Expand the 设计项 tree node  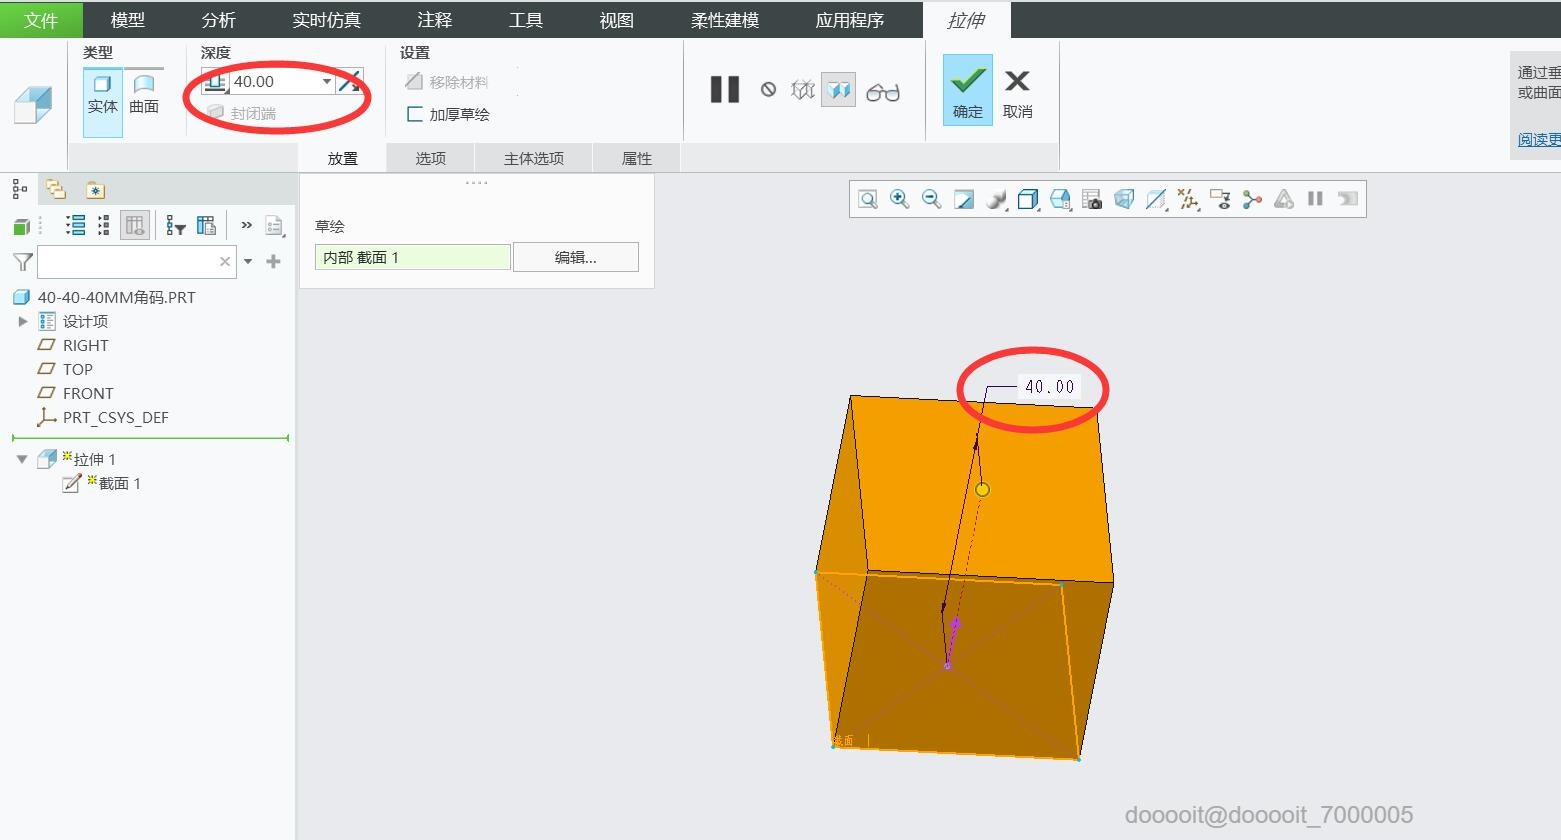(x=23, y=321)
